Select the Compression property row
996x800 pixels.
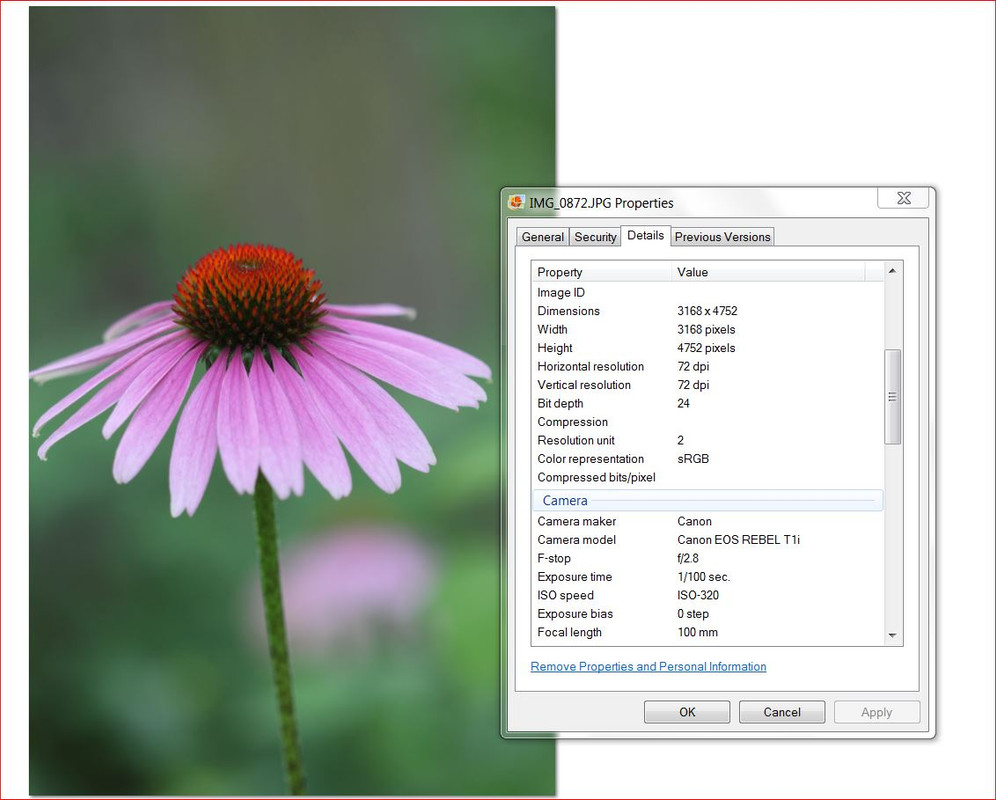[707, 422]
